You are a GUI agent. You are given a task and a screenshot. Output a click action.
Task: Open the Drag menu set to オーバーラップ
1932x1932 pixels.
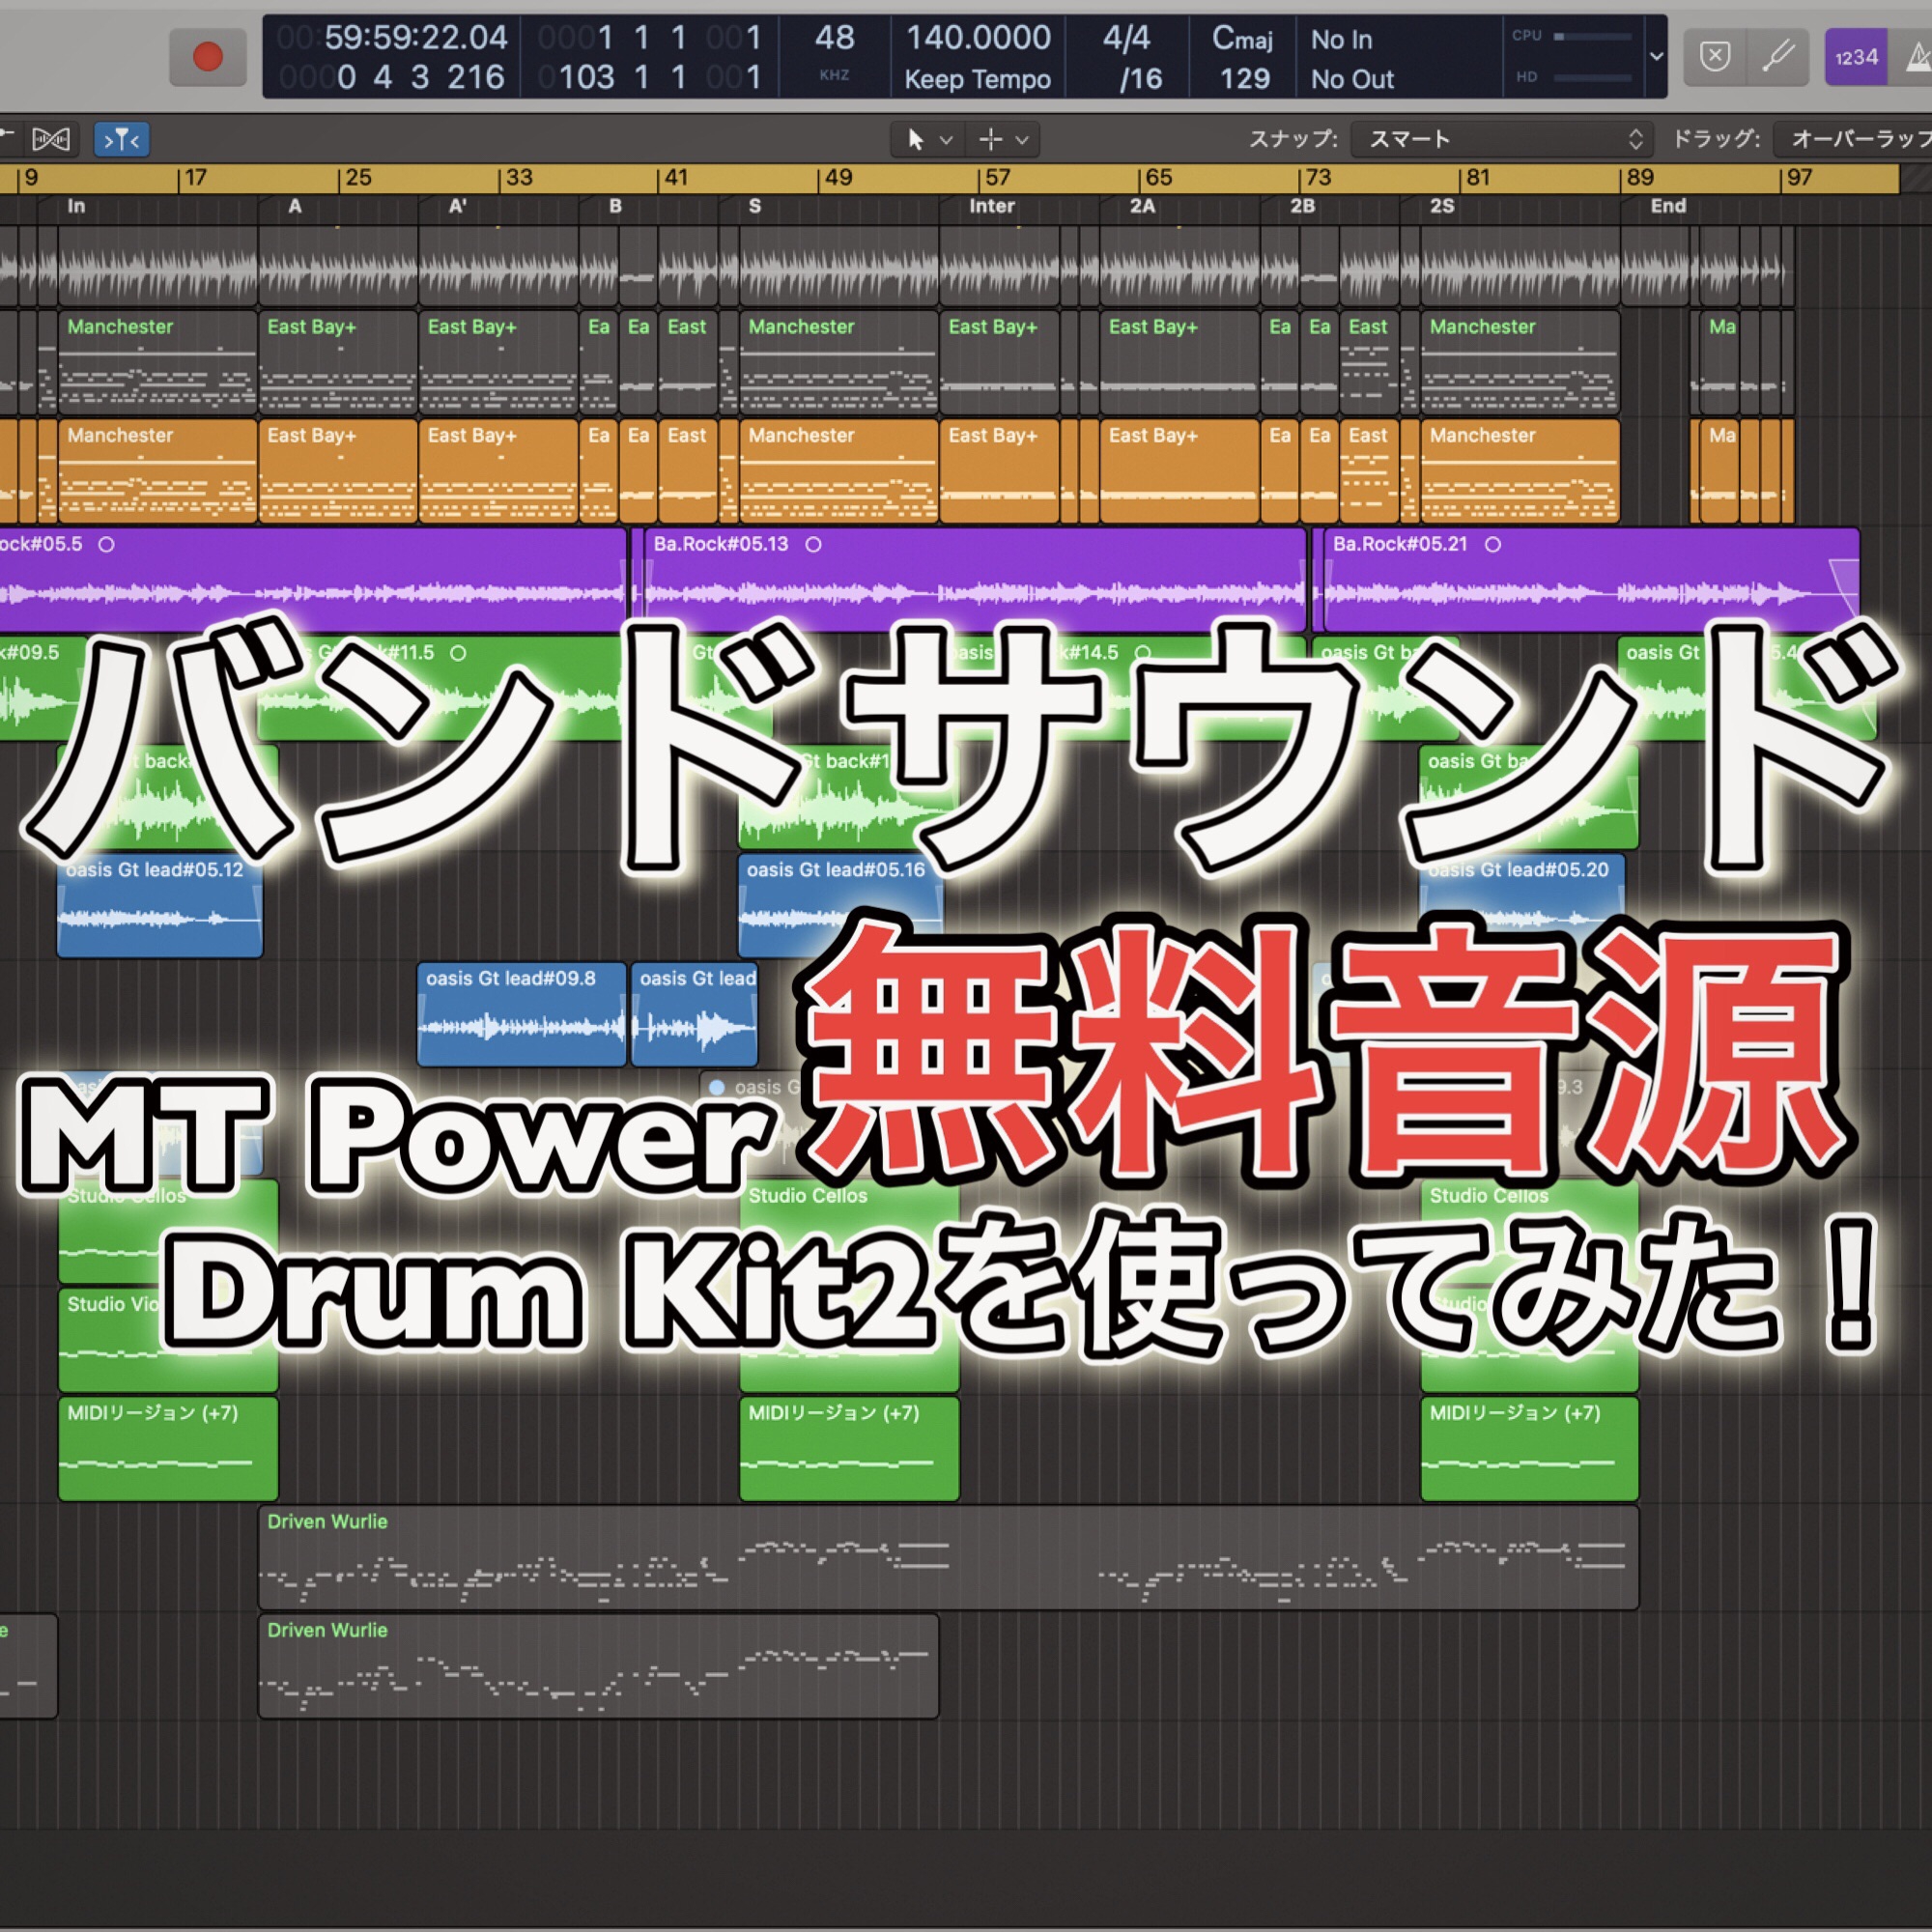pyautogui.click(x=1853, y=139)
